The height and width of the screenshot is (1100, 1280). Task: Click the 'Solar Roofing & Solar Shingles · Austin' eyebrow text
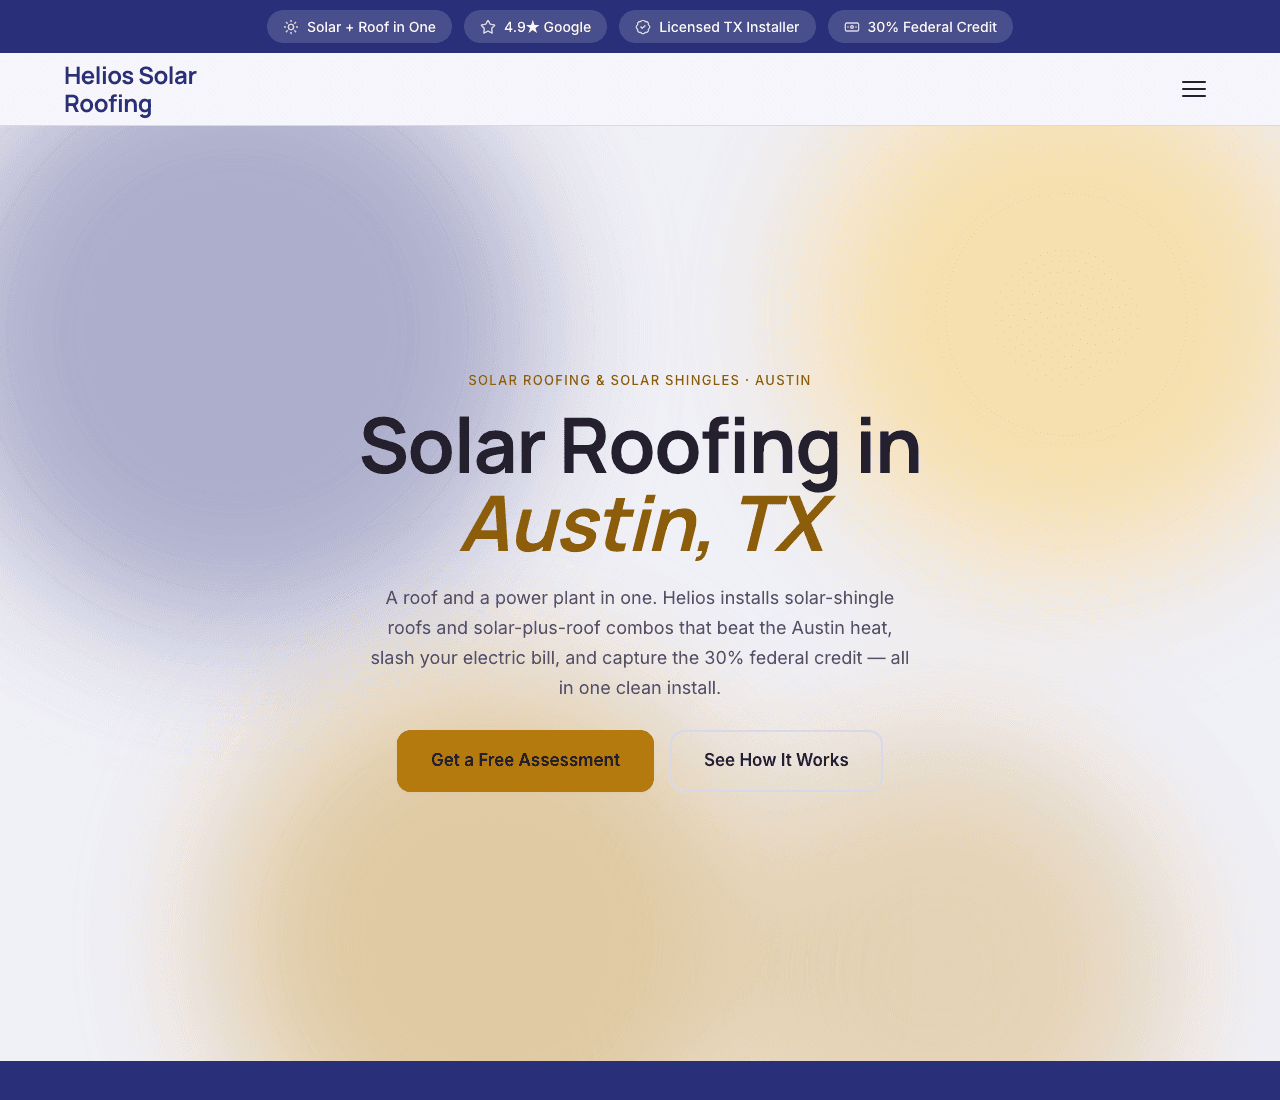(x=640, y=380)
